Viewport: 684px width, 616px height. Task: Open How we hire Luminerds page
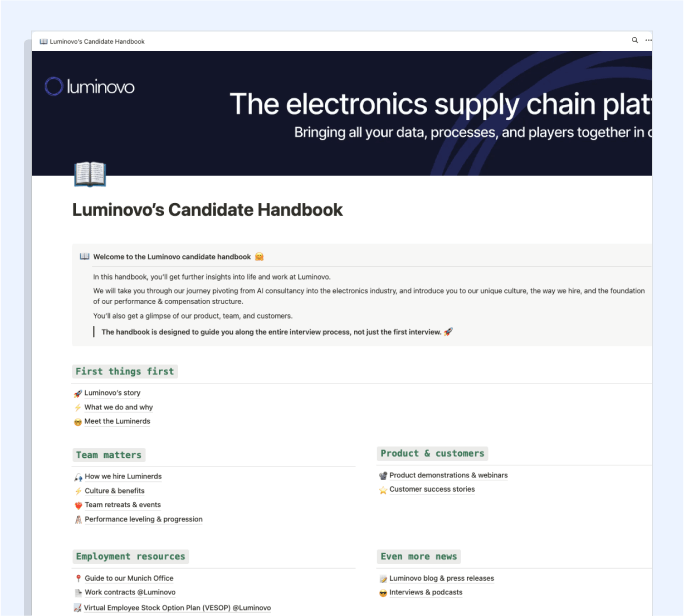click(x=123, y=476)
